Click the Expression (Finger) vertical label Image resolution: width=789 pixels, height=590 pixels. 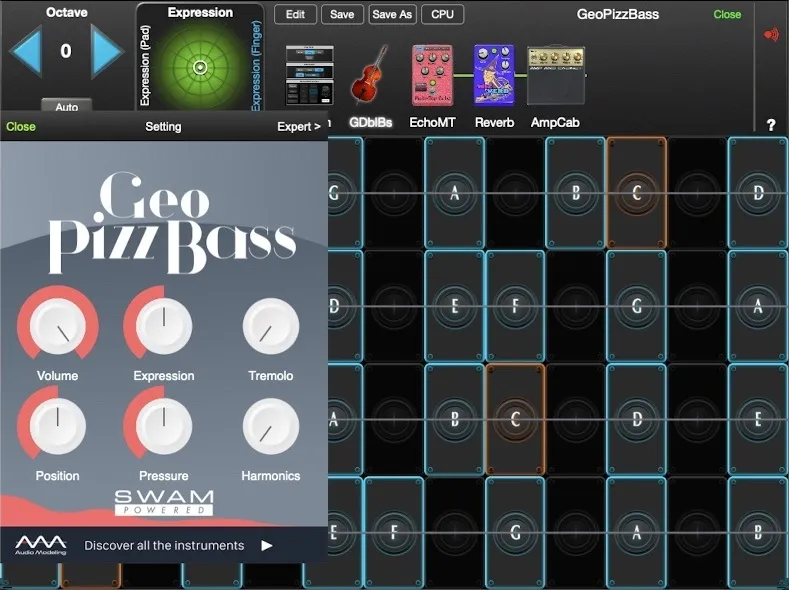(256, 65)
